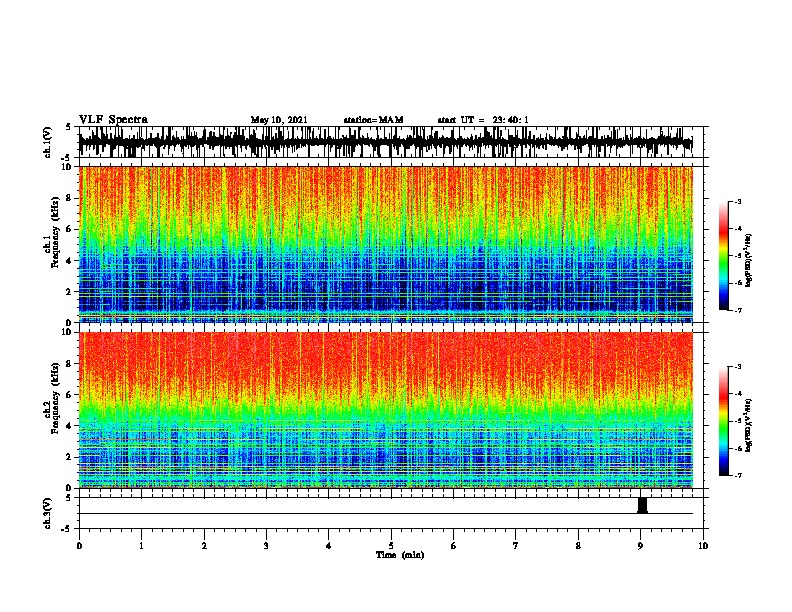The image size is (792, 612).
Task: Click the ch.2 spectrogram color scale bar
Action: coord(724,421)
